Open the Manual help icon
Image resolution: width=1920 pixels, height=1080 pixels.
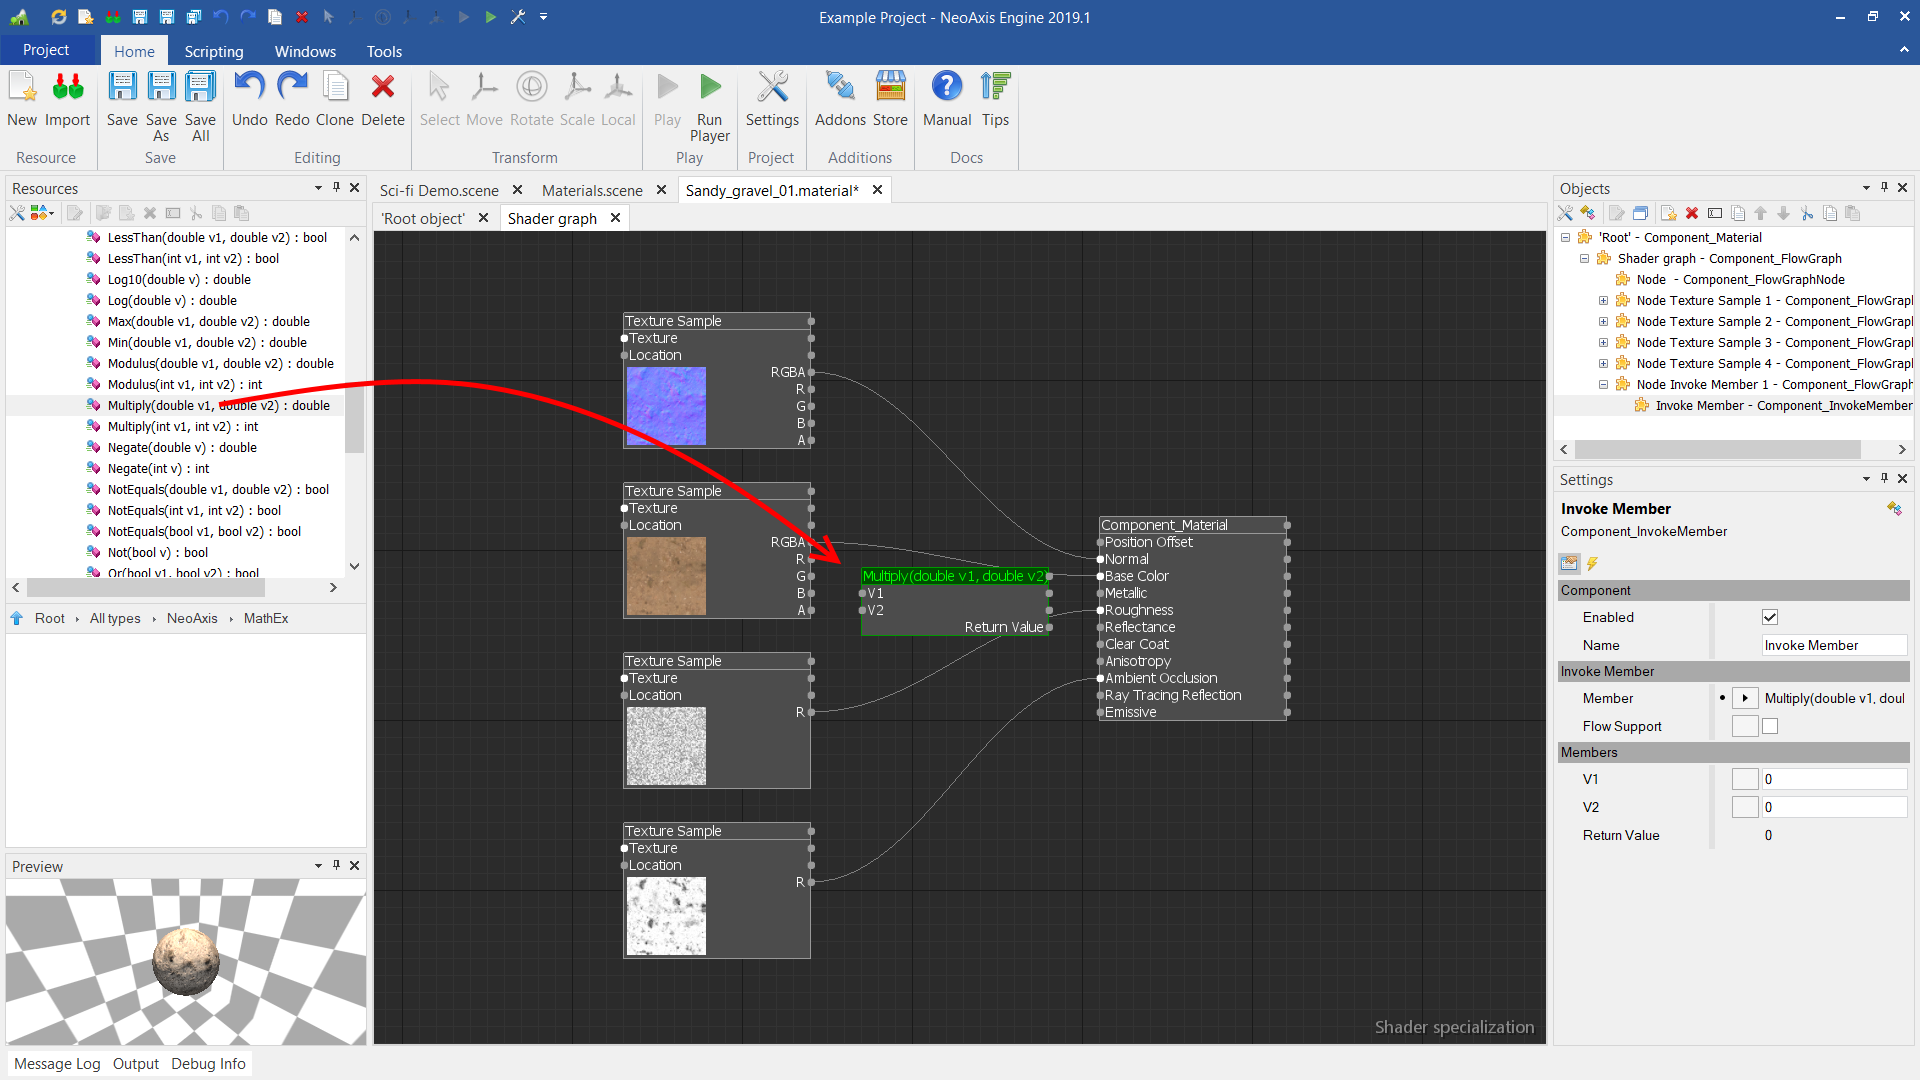tap(946, 88)
